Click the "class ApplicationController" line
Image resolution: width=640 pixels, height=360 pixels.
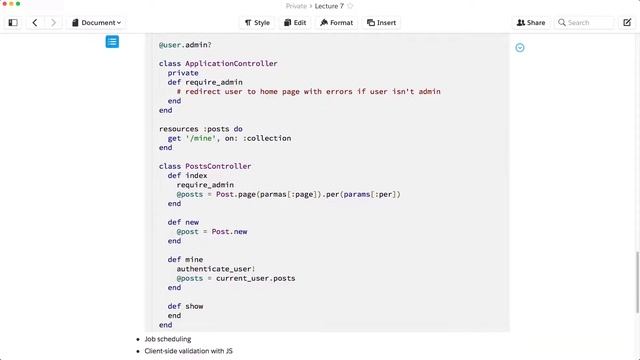(218, 63)
